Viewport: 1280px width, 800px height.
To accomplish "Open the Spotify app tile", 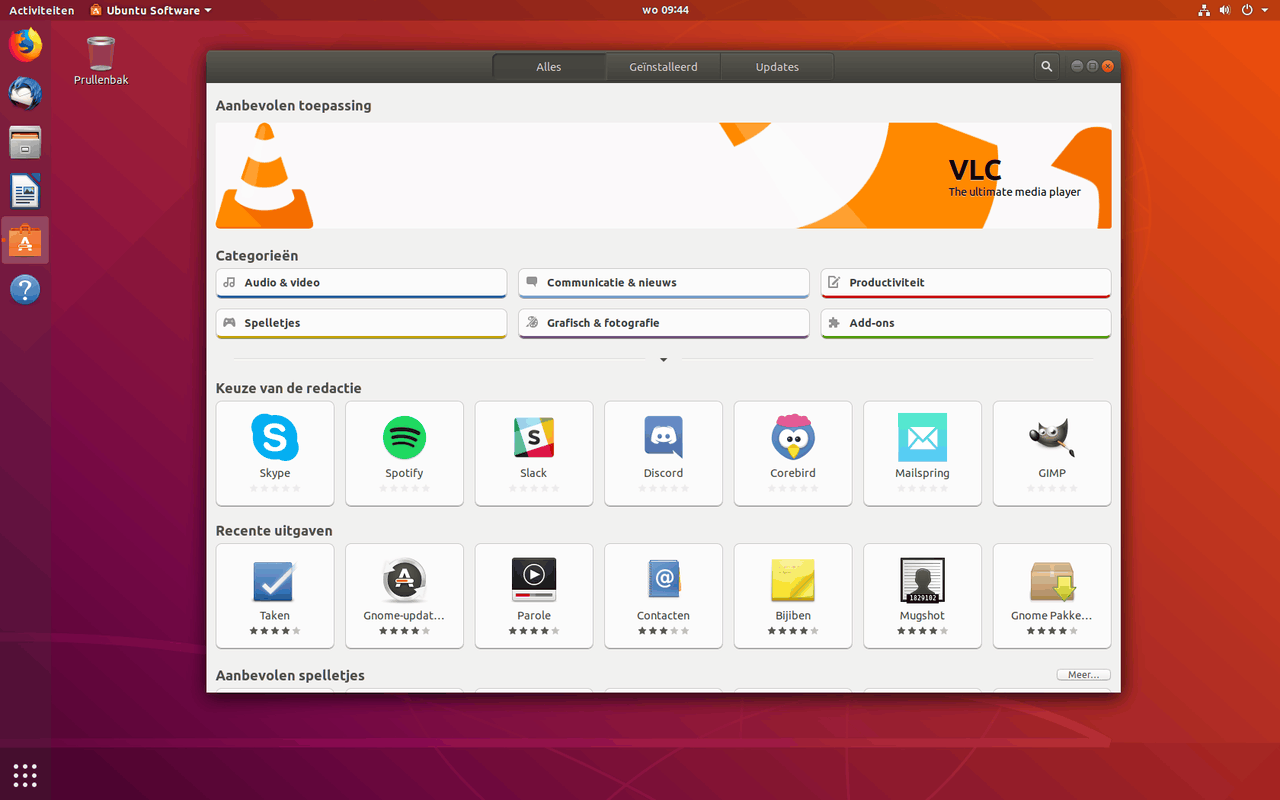I will point(404,453).
